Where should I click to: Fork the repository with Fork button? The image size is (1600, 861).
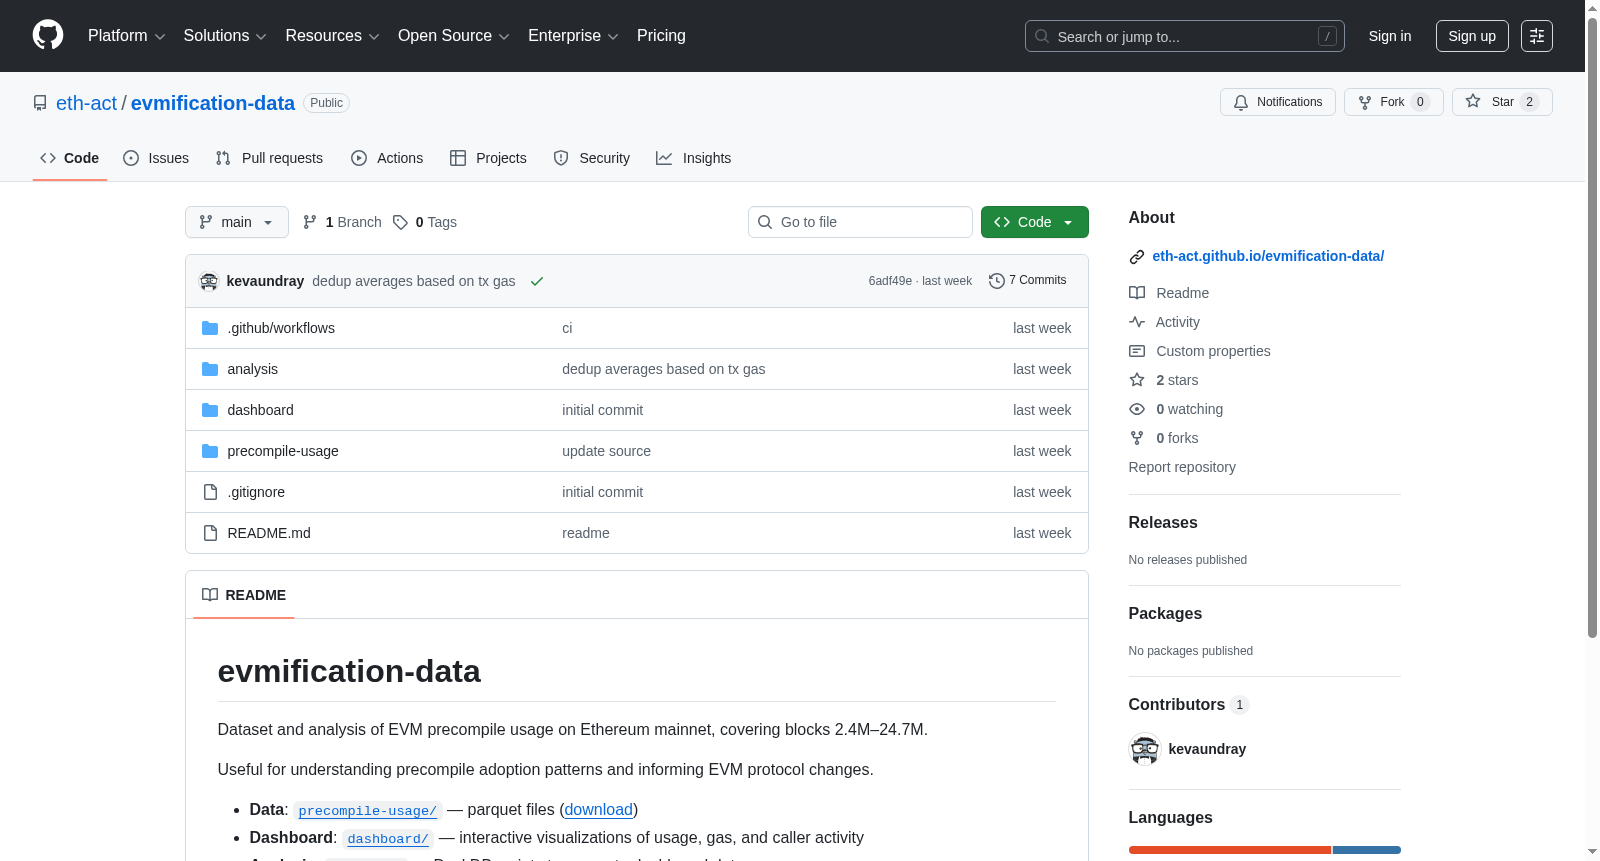pyautogui.click(x=1394, y=102)
